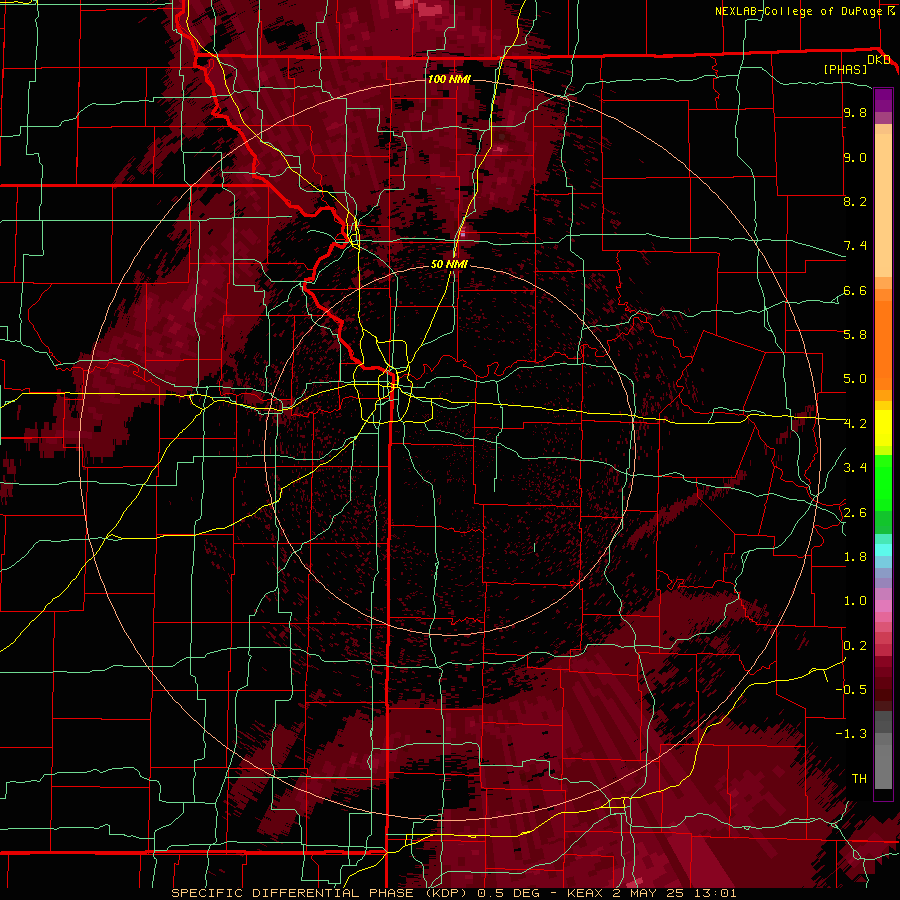Pick the bright green segment of the color bar

(883, 482)
